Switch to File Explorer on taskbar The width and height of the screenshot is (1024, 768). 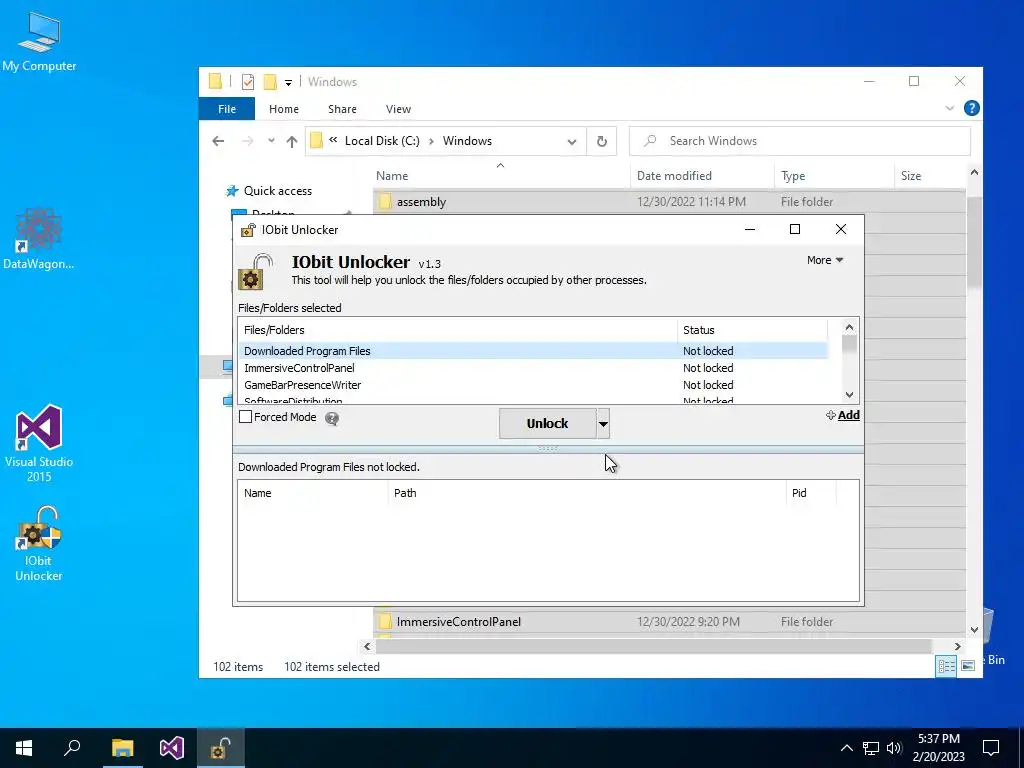coord(122,748)
